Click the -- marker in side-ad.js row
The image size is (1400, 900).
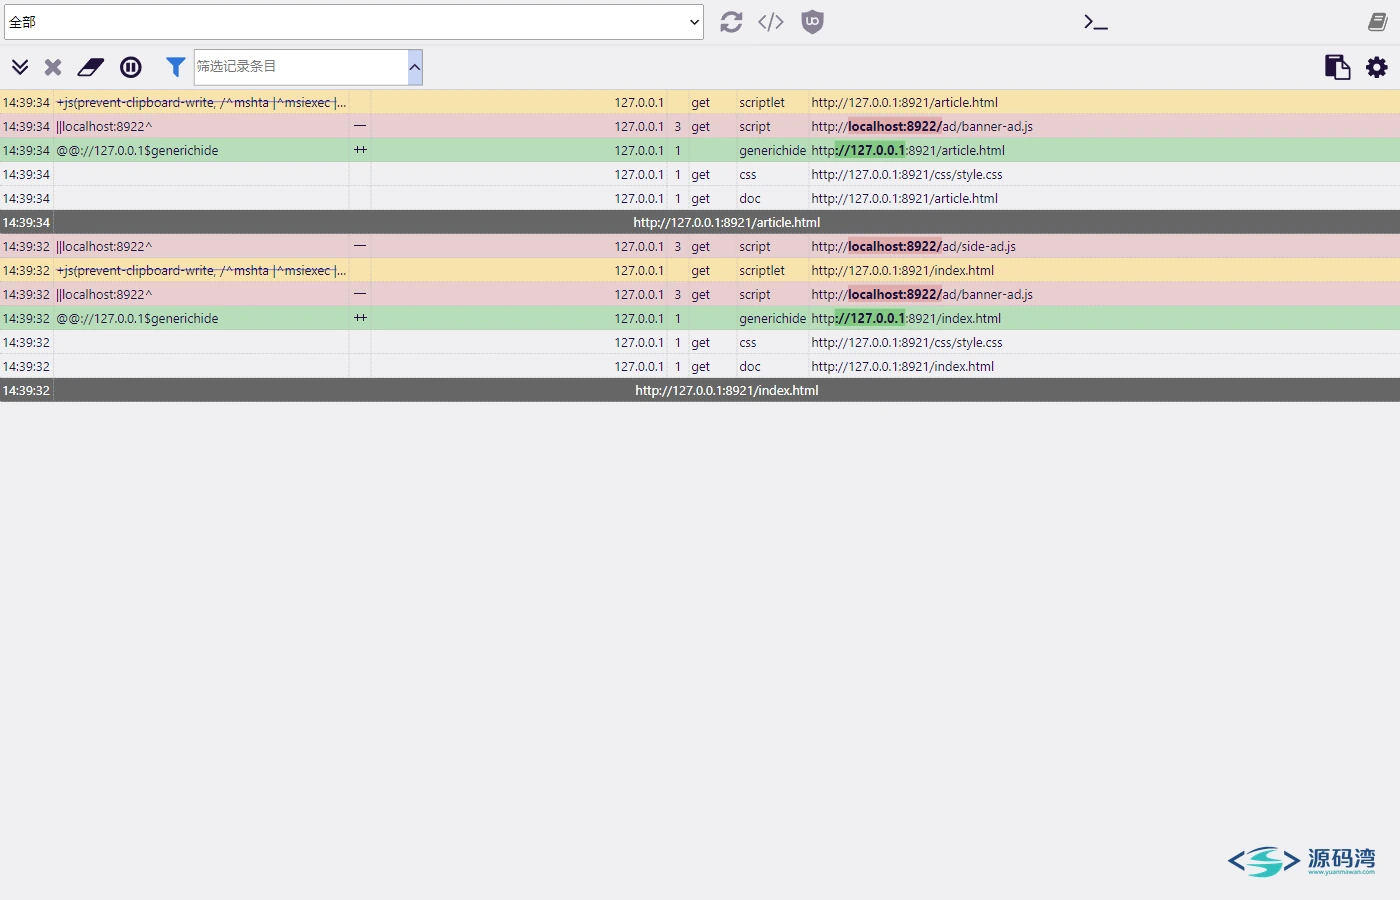[x=360, y=246]
